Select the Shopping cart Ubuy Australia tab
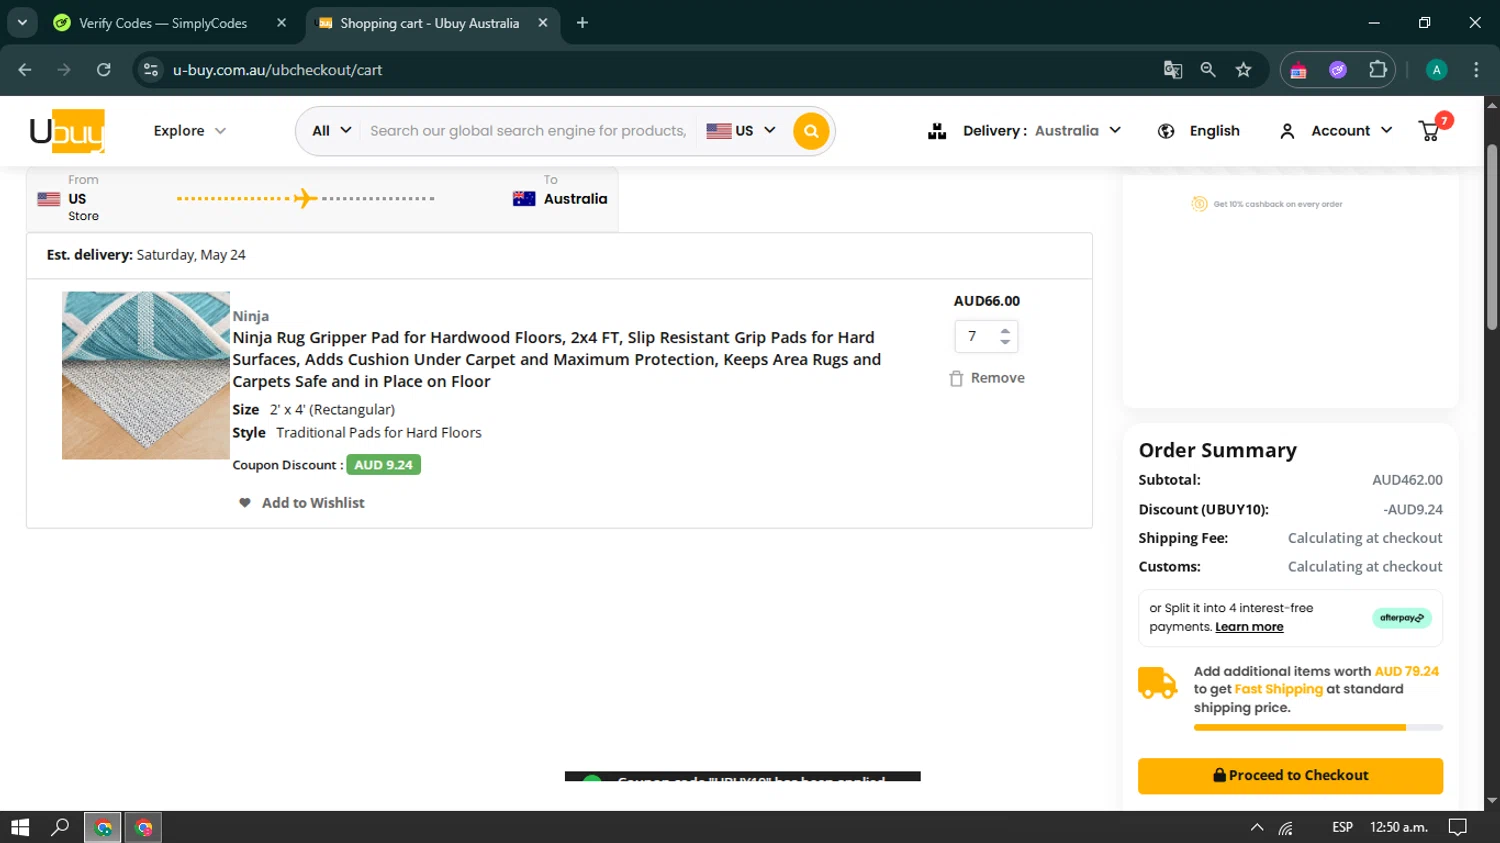 pos(432,23)
